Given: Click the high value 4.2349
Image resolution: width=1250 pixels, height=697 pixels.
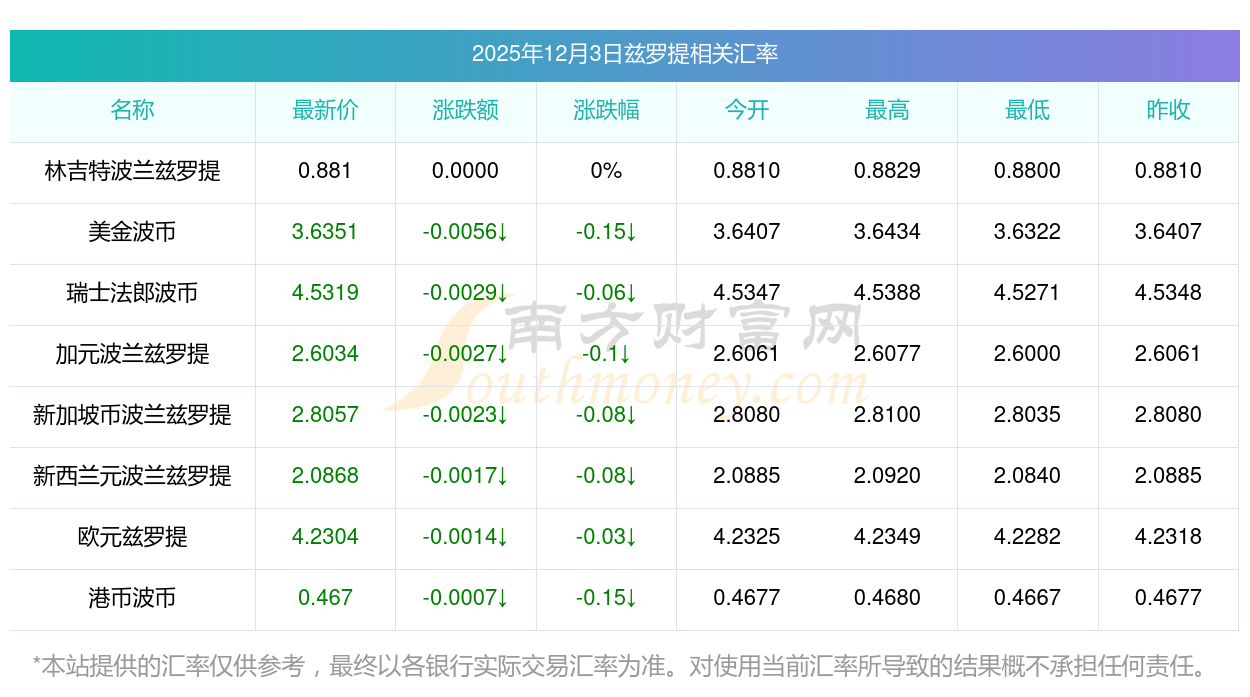Looking at the screenshot, I should coord(887,537).
